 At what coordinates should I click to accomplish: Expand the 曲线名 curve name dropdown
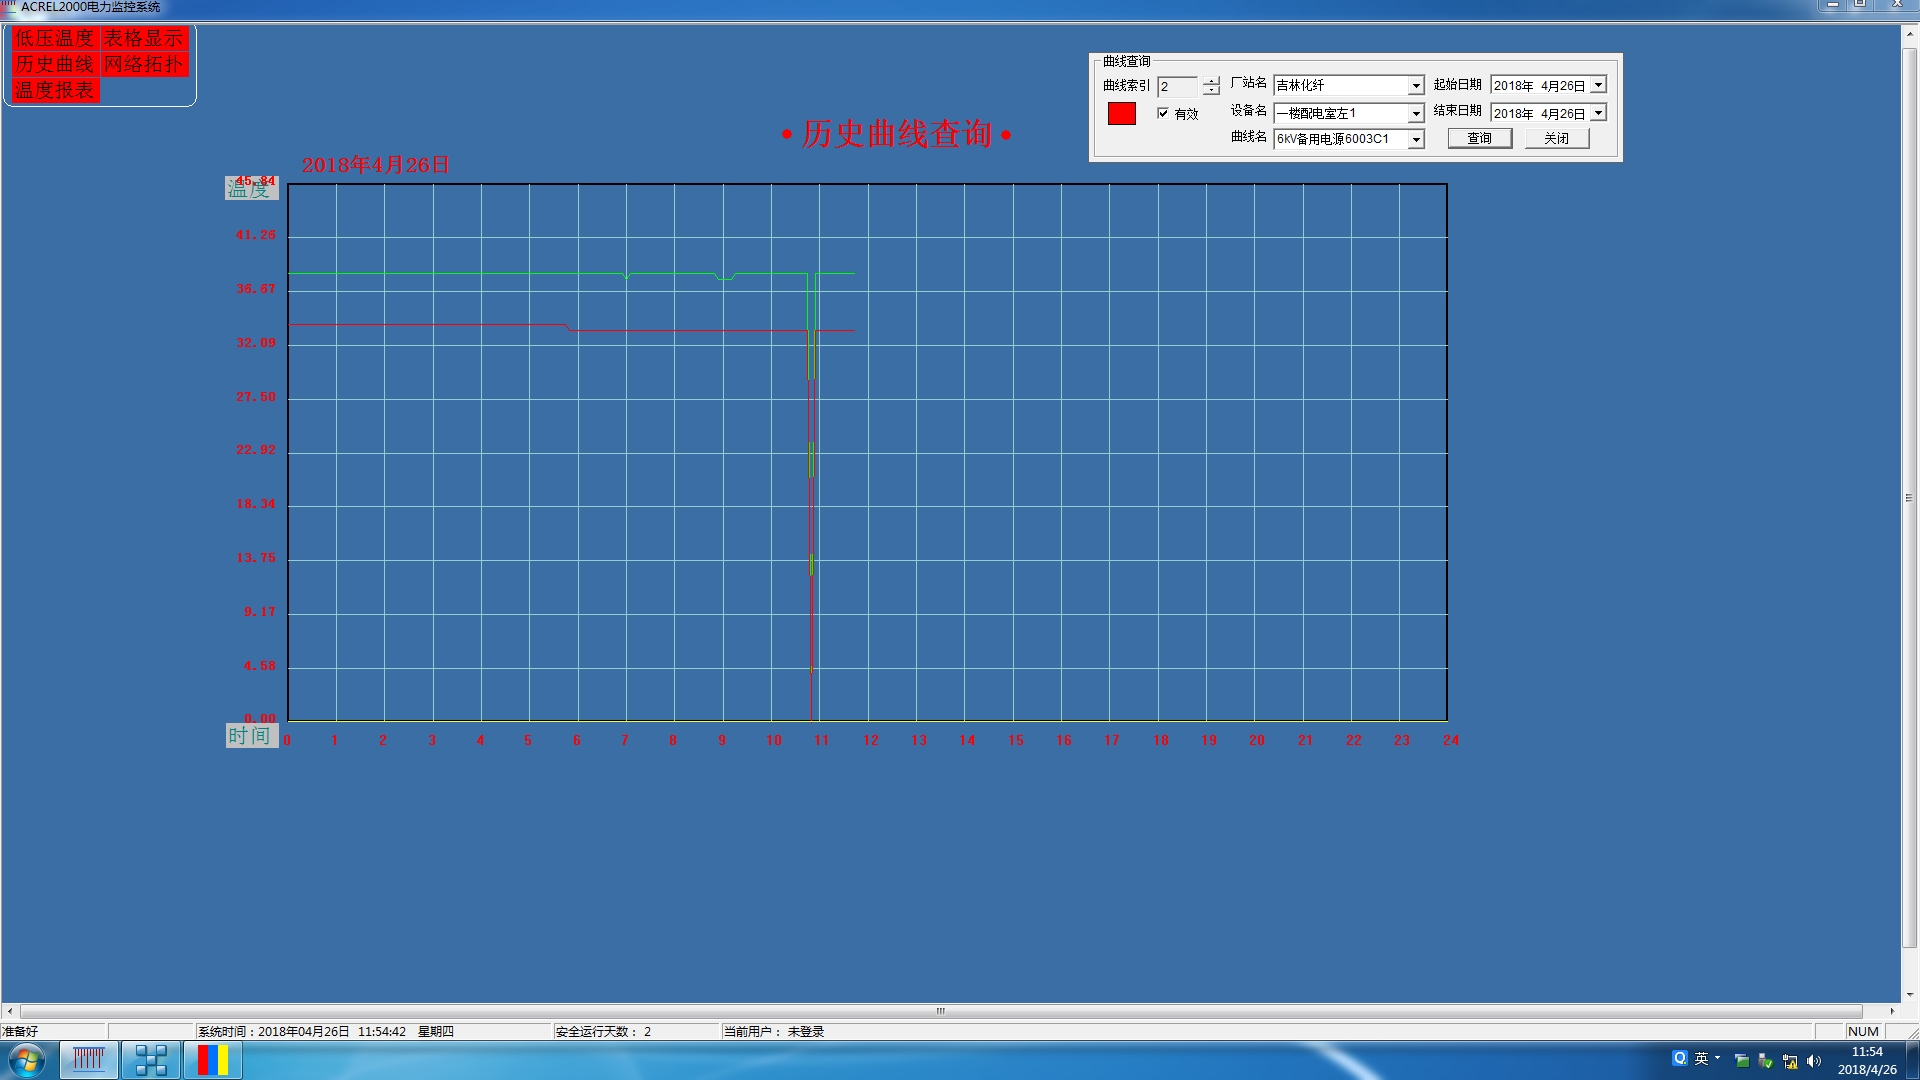click(x=1416, y=140)
